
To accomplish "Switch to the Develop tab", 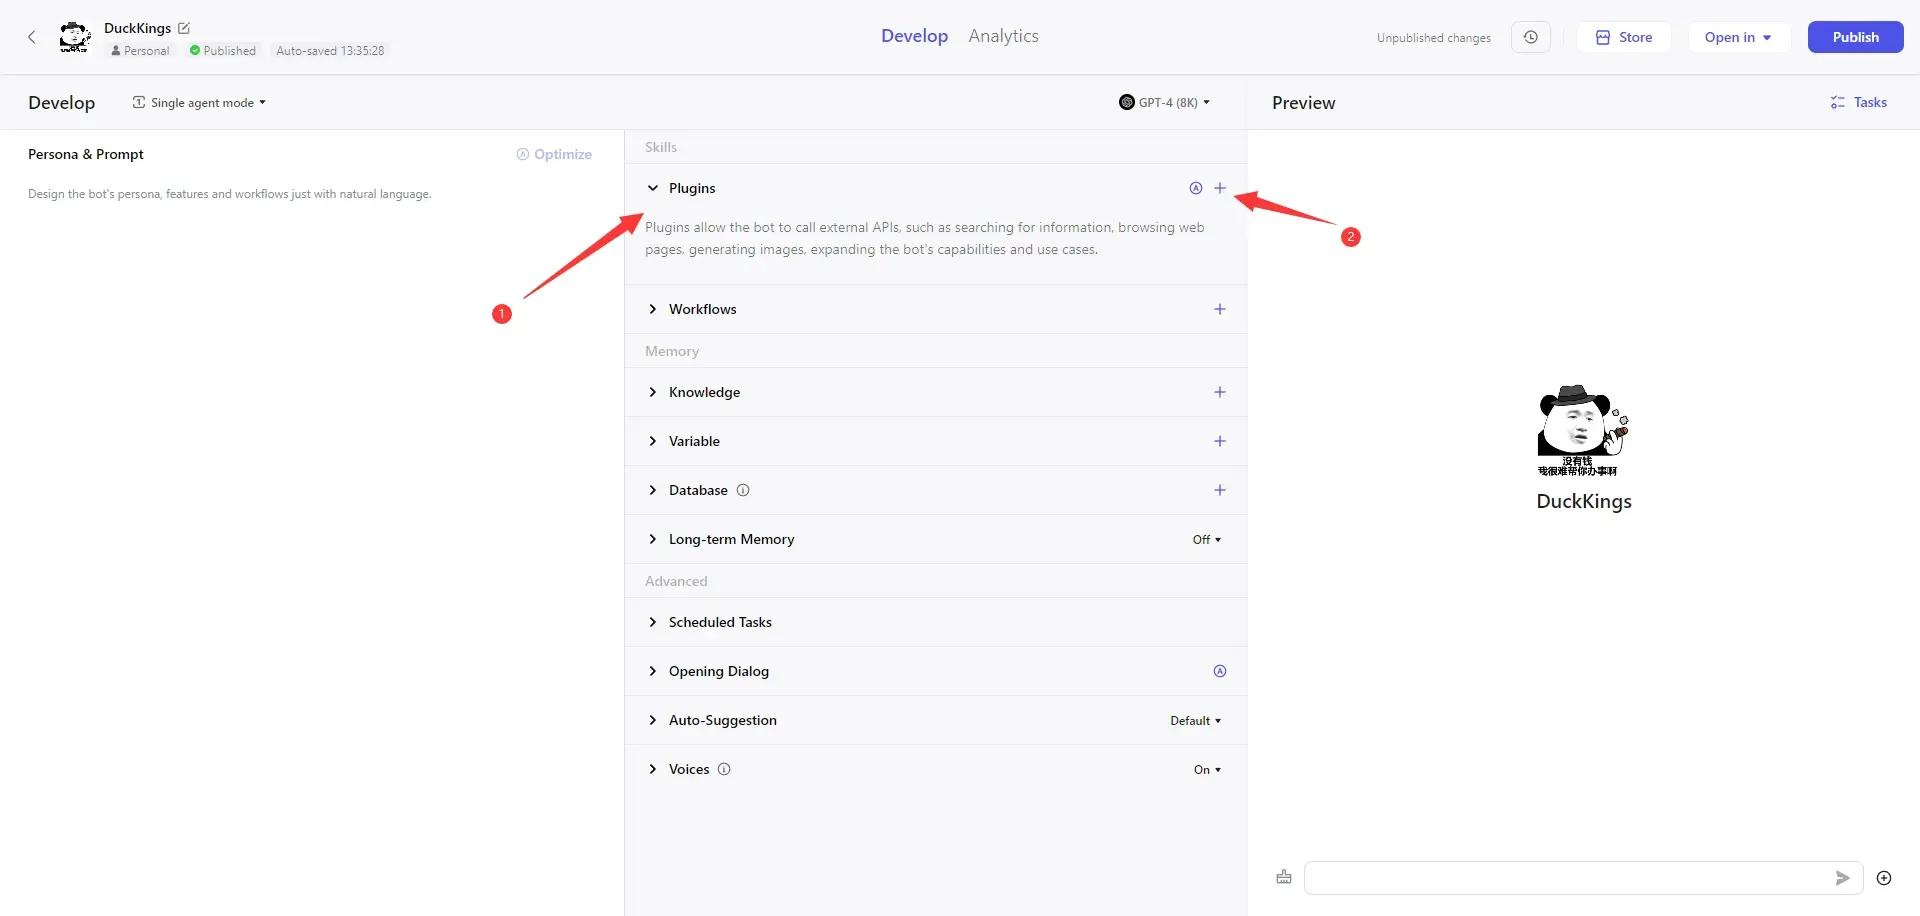I will tap(914, 36).
